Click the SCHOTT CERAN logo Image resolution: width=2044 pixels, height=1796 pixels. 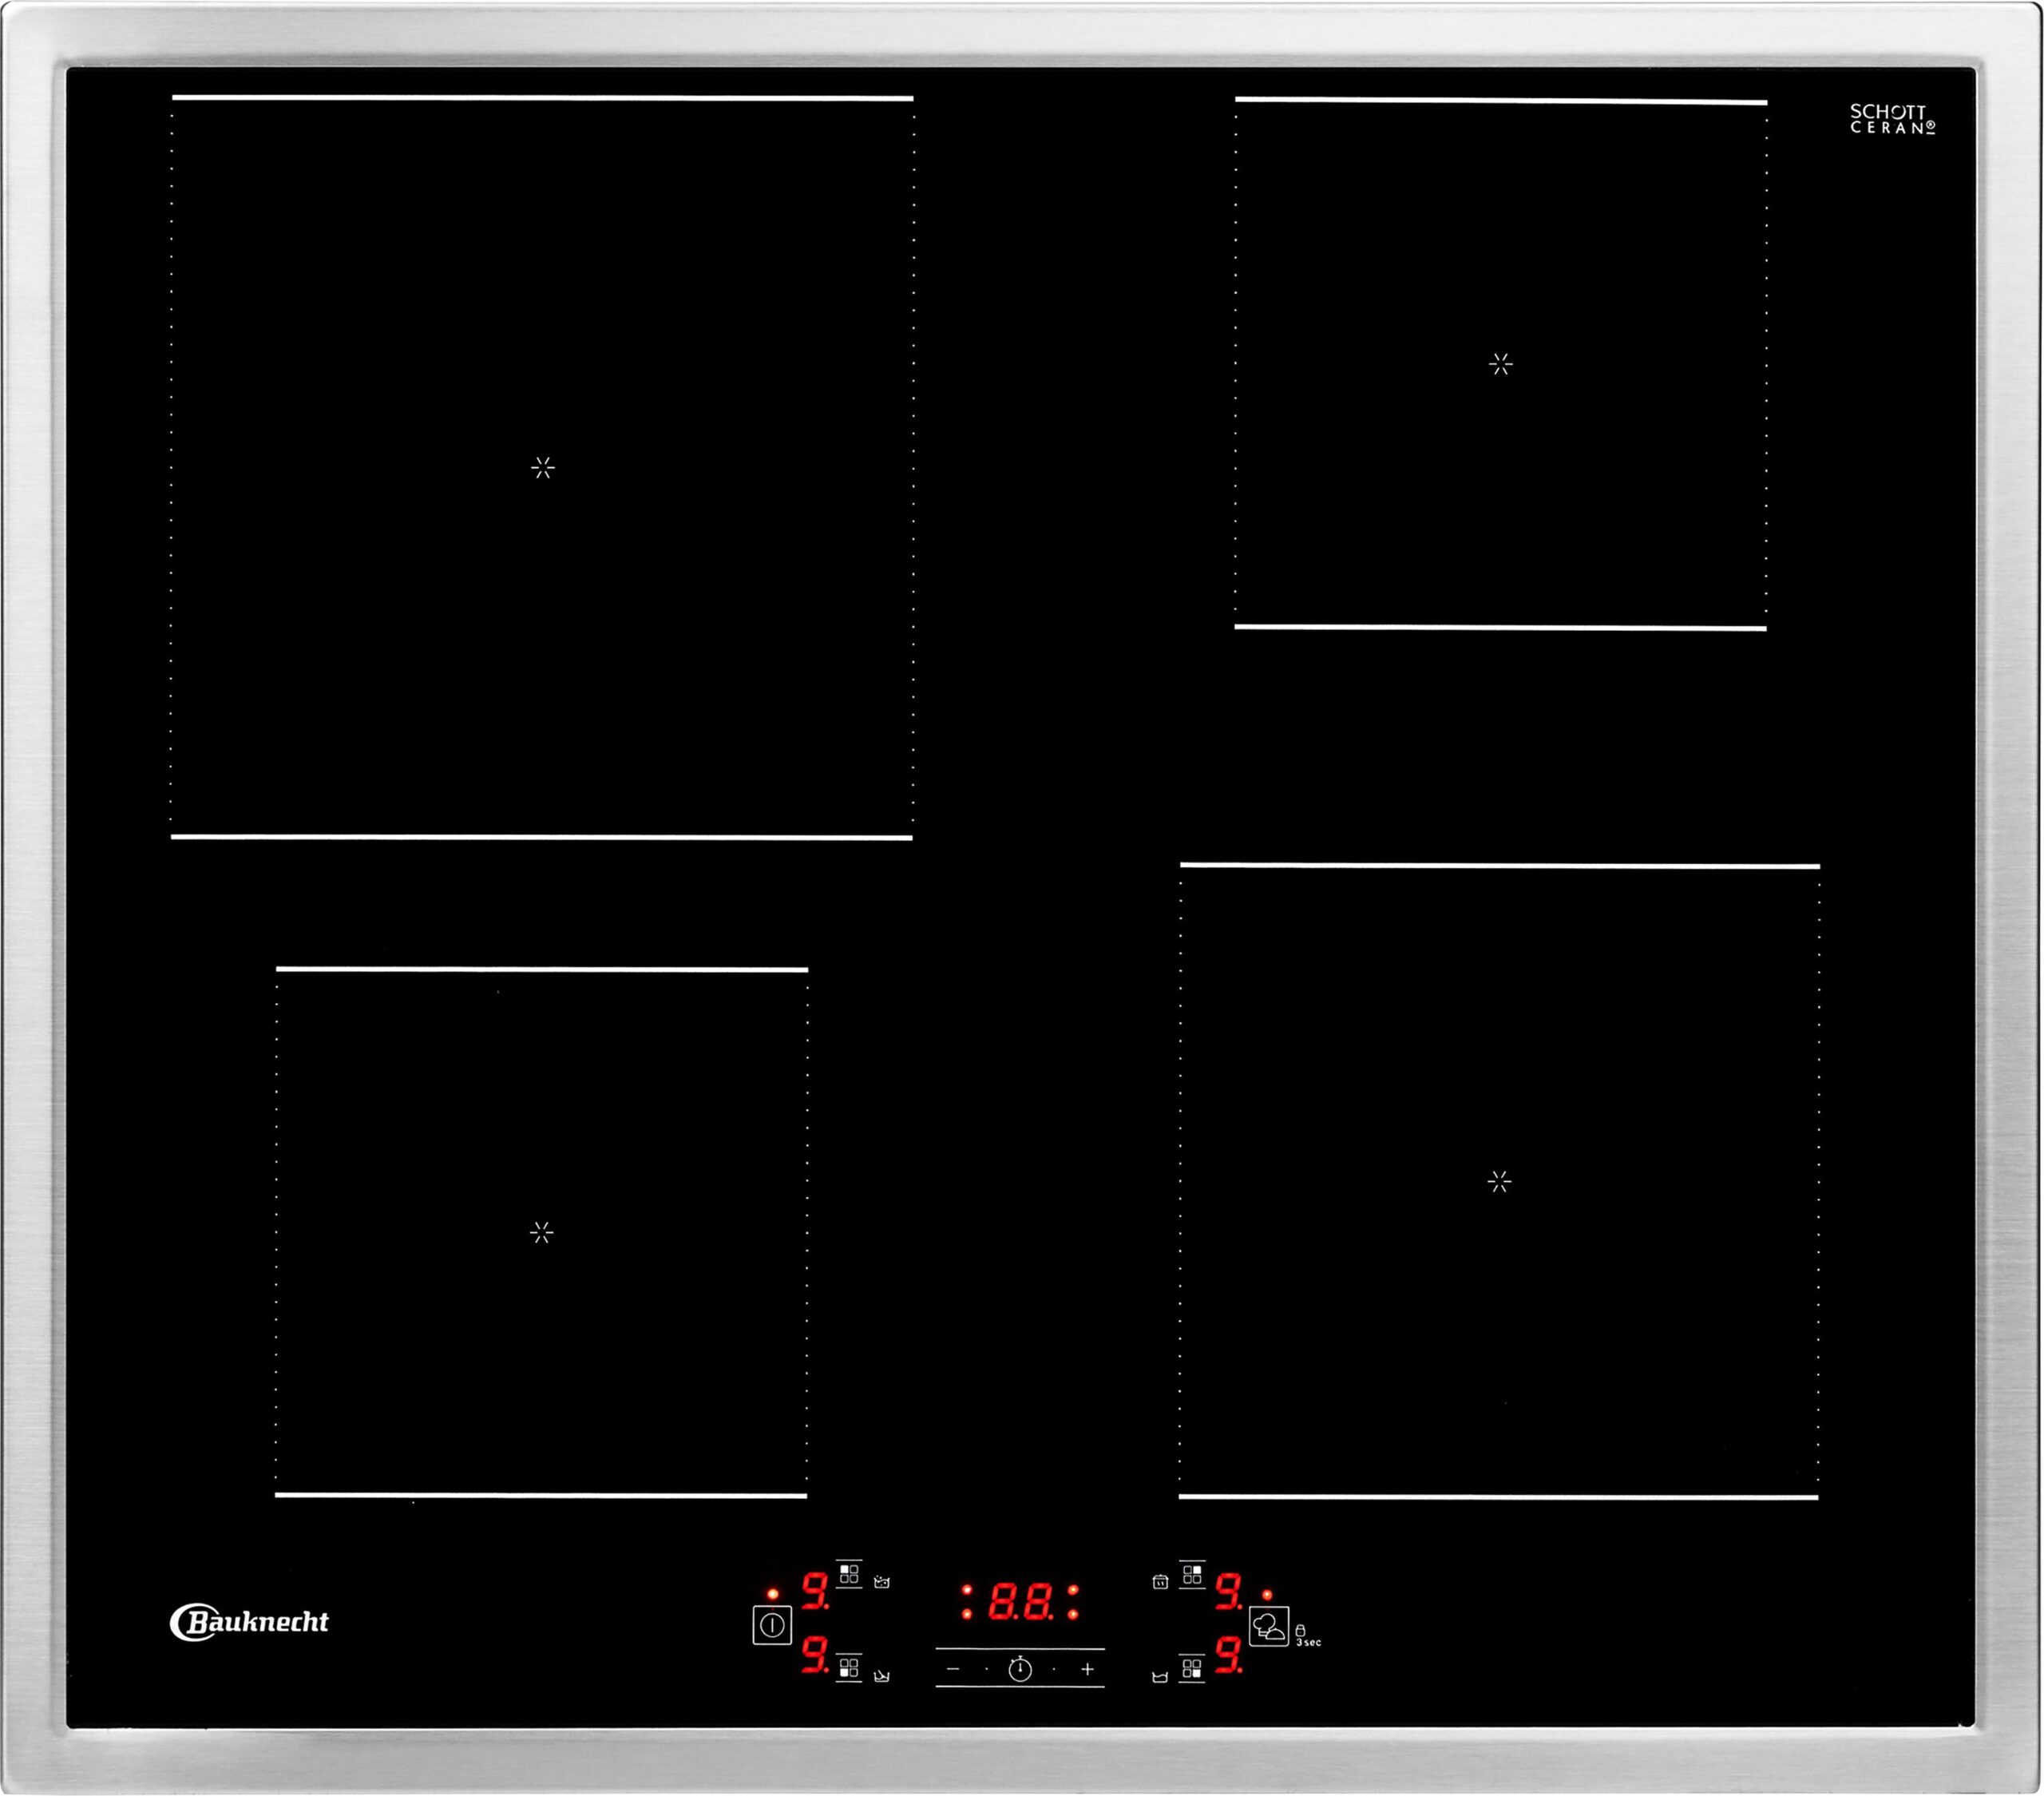pyautogui.click(x=1892, y=119)
